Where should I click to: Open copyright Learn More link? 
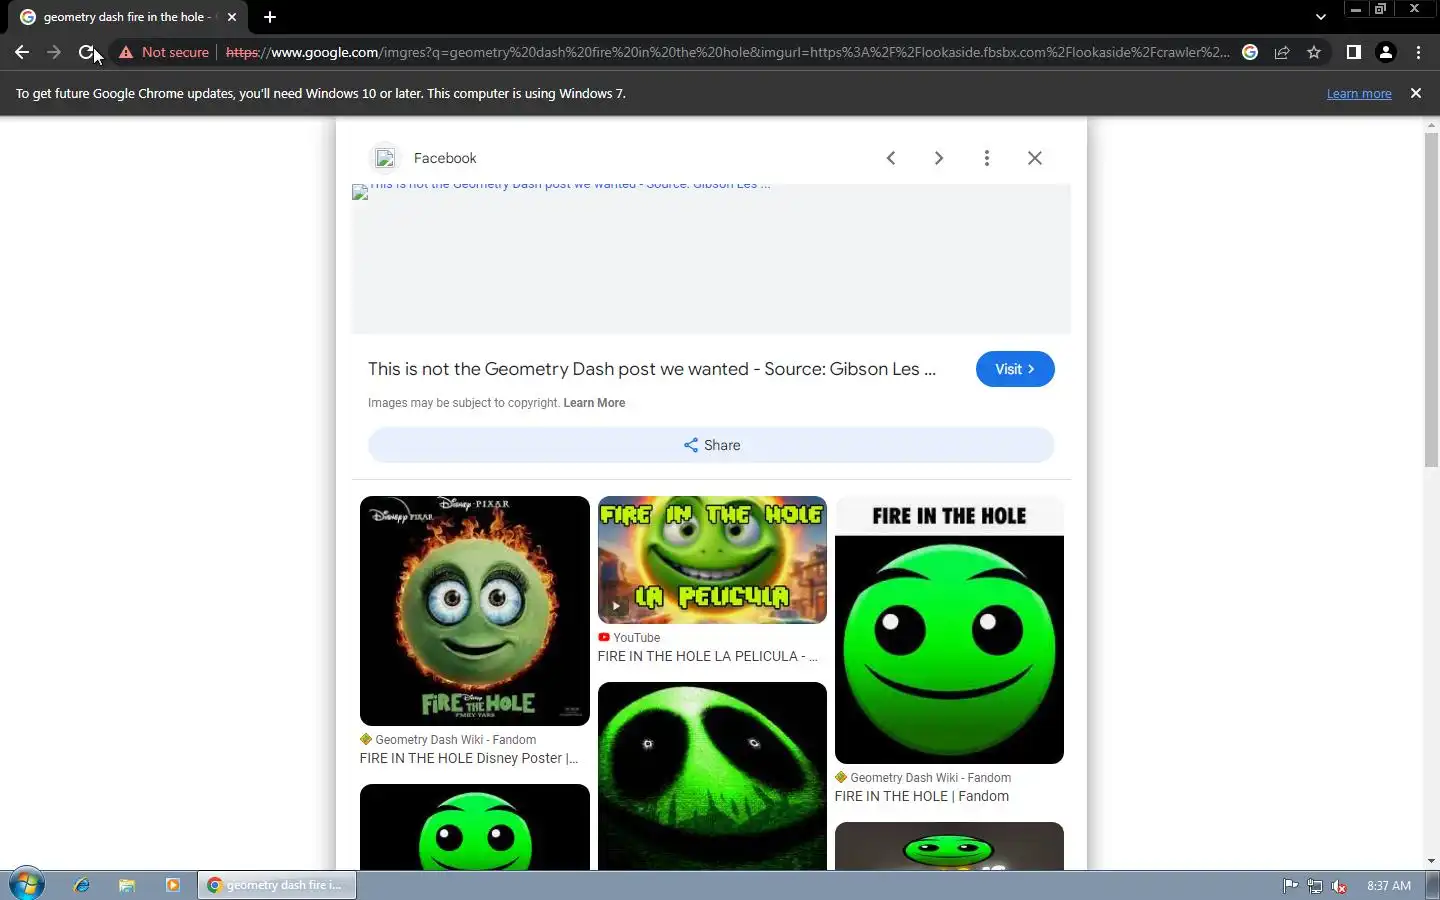pyautogui.click(x=594, y=403)
